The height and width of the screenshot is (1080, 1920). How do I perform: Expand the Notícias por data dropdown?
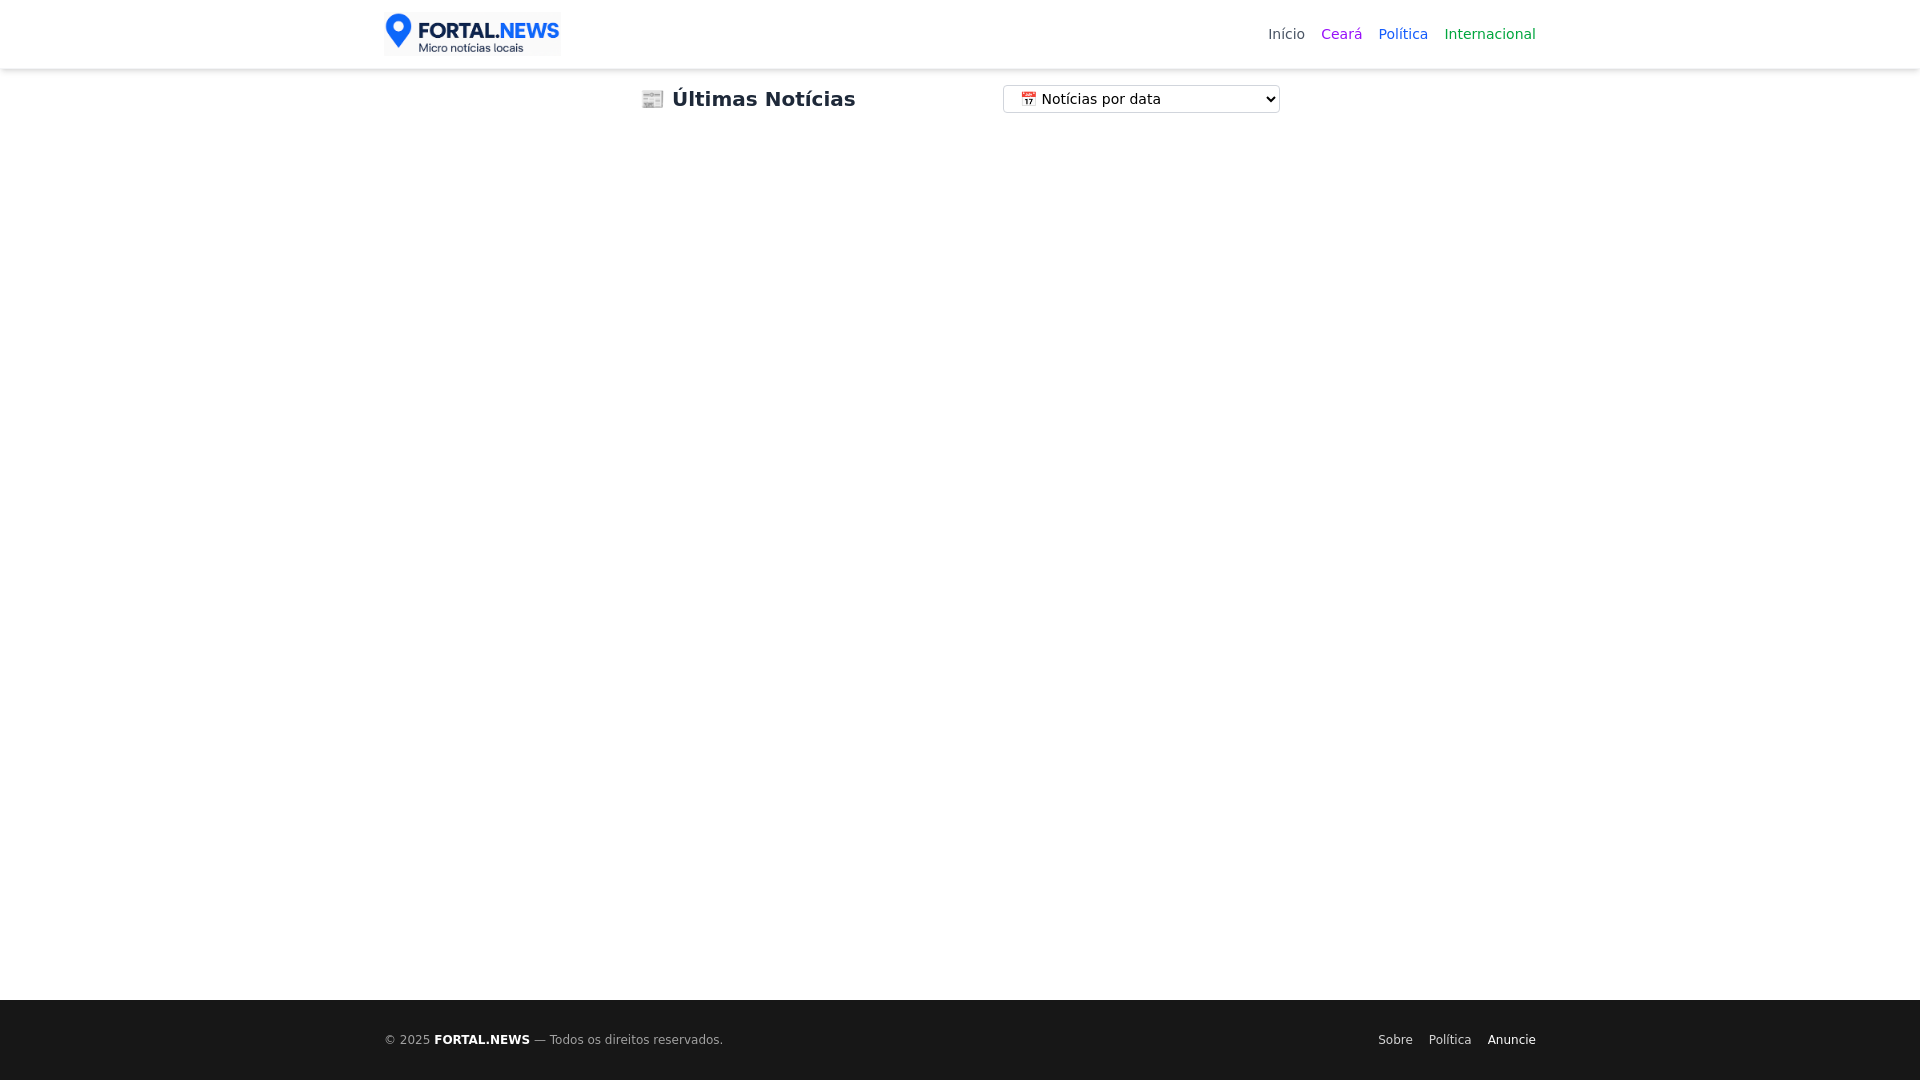pos(1141,99)
